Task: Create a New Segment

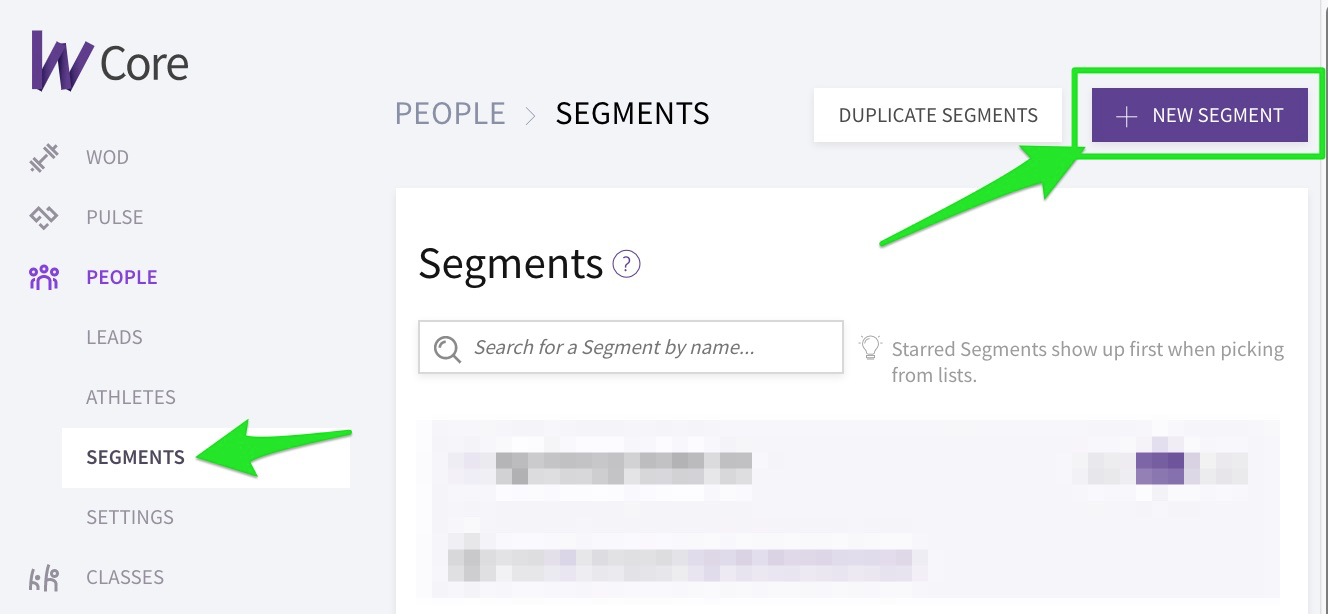Action: click(x=1200, y=115)
